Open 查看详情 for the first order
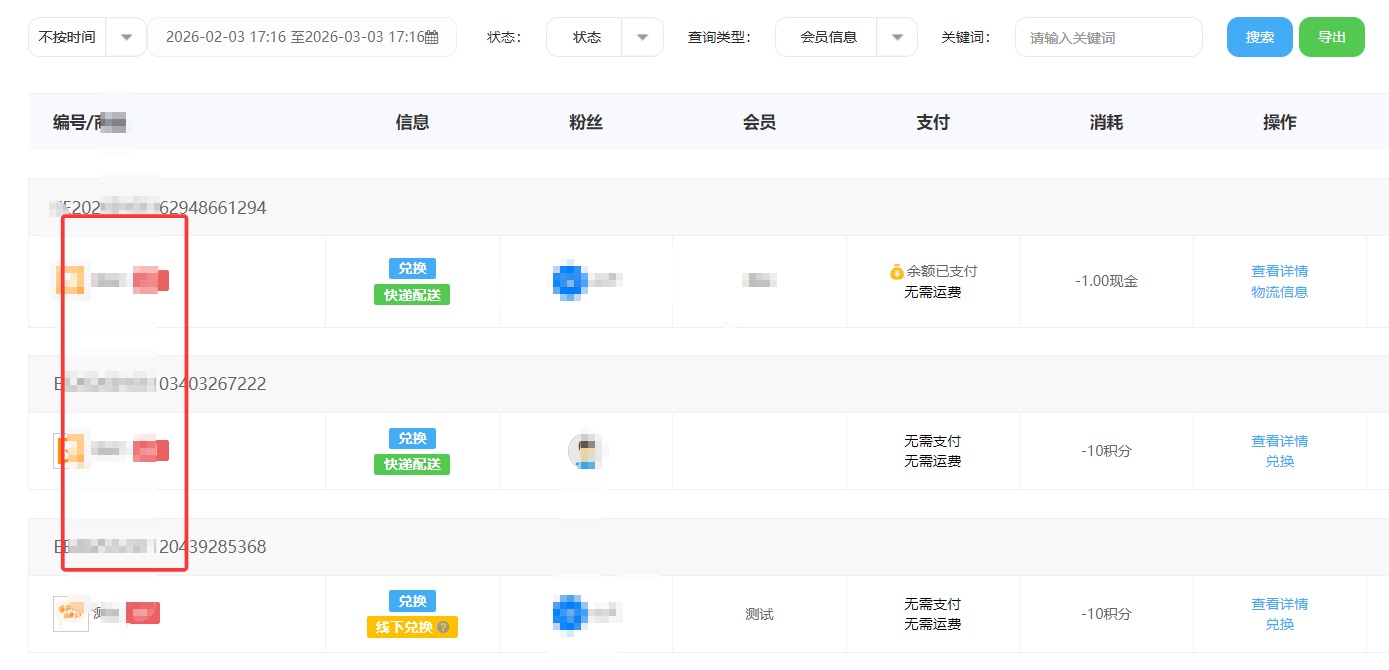 tap(1280, 270)
